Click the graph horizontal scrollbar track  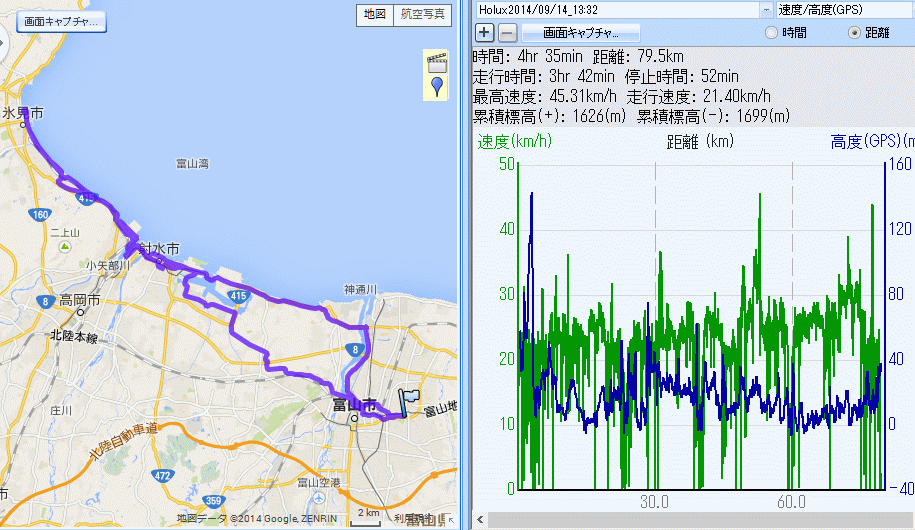[x=700, y=521]
